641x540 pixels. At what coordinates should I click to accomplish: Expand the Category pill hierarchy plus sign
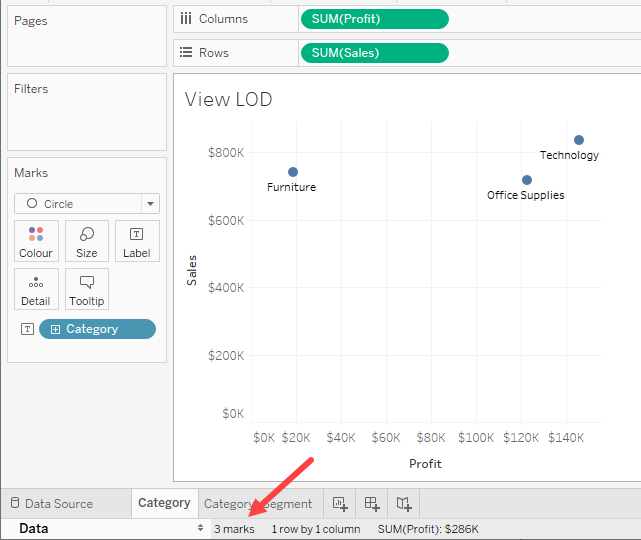point(55,329)
